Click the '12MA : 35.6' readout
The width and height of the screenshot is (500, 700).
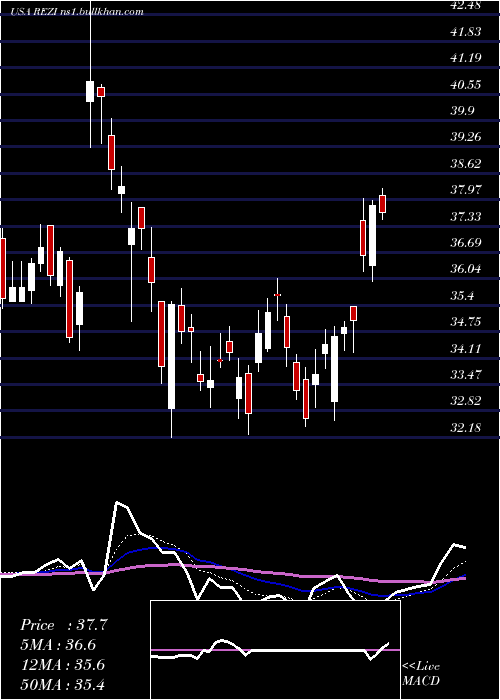coord(62,665)
